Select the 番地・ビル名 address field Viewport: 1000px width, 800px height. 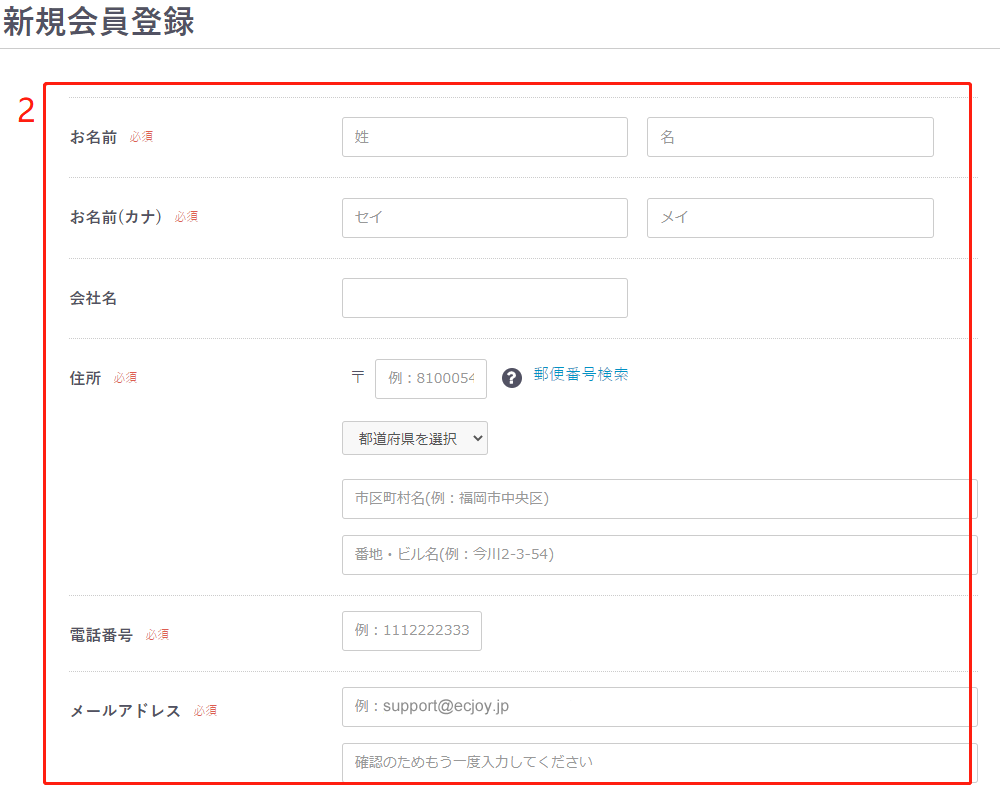click(658, 554)
